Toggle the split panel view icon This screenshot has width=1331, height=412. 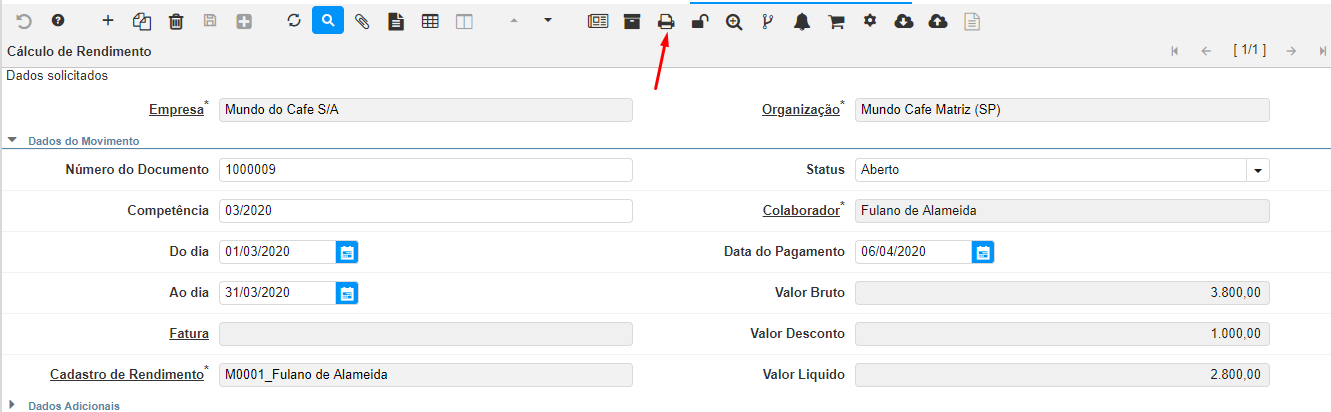tap(464, 20)
